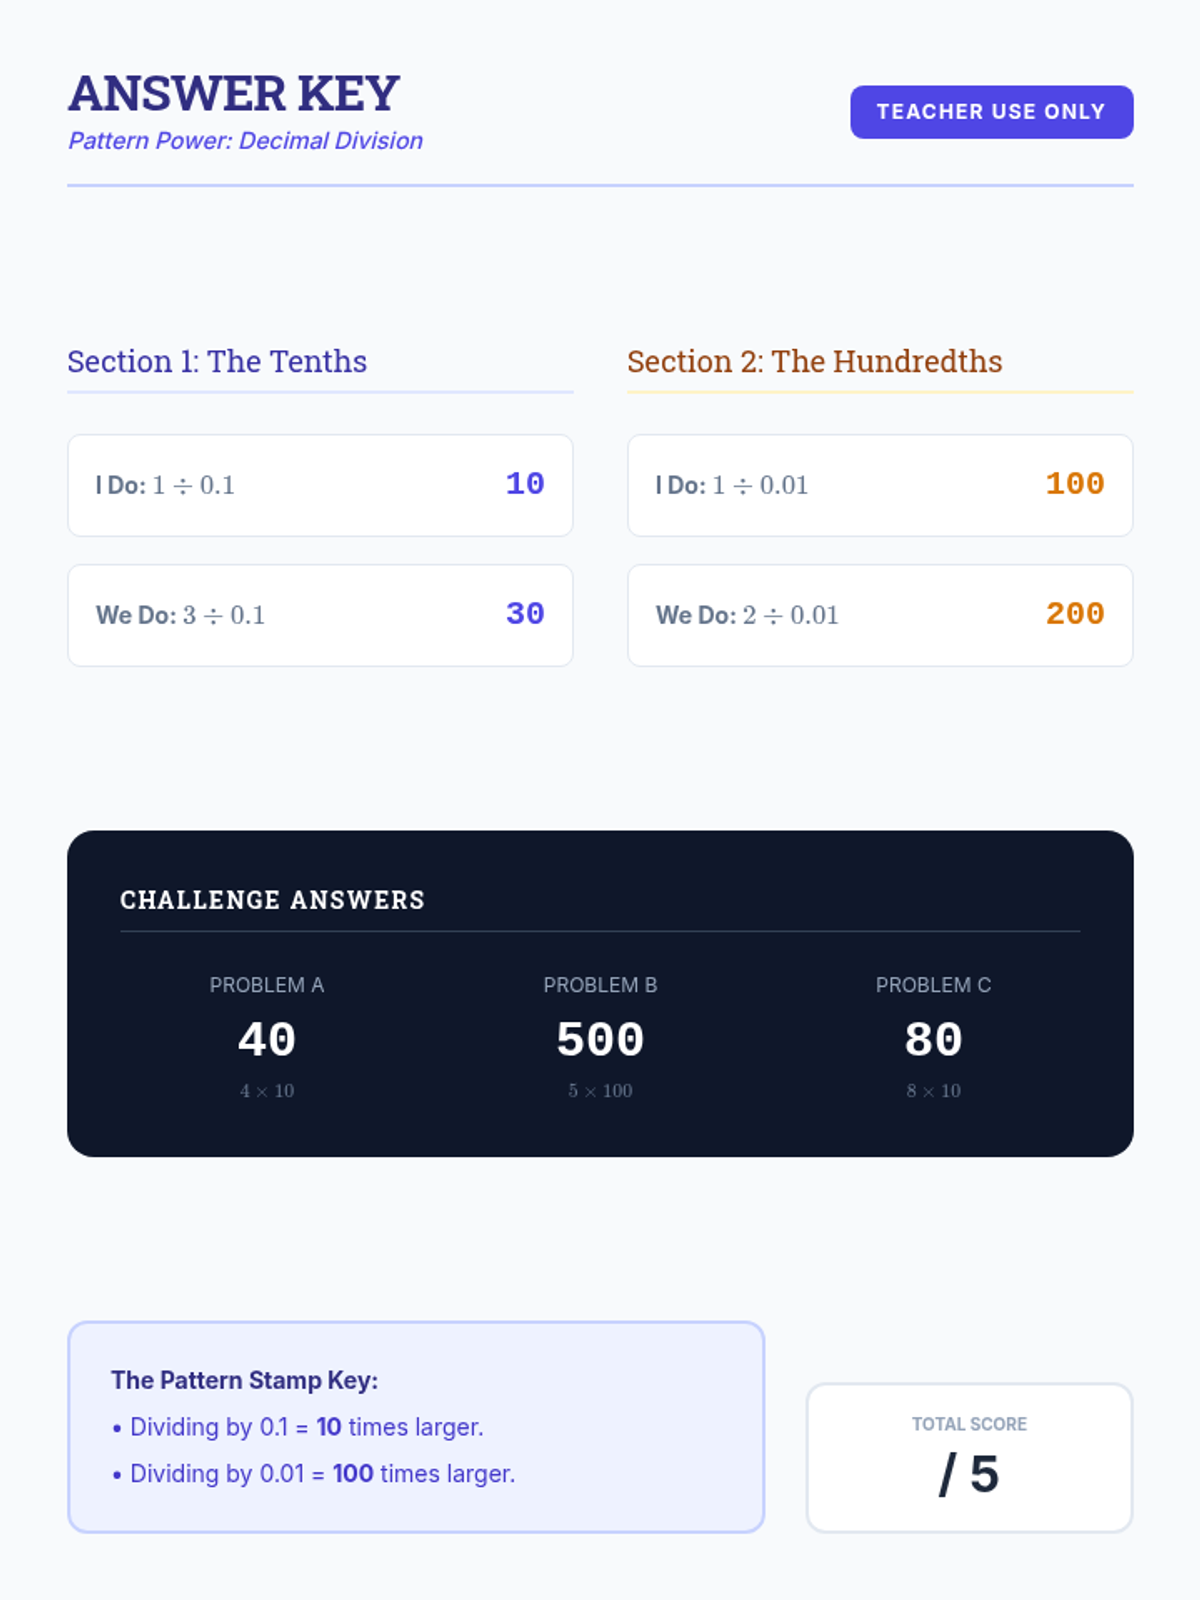
Task: Select the Section 2: The Hundredths heading
Action: (x=814, y=361)
